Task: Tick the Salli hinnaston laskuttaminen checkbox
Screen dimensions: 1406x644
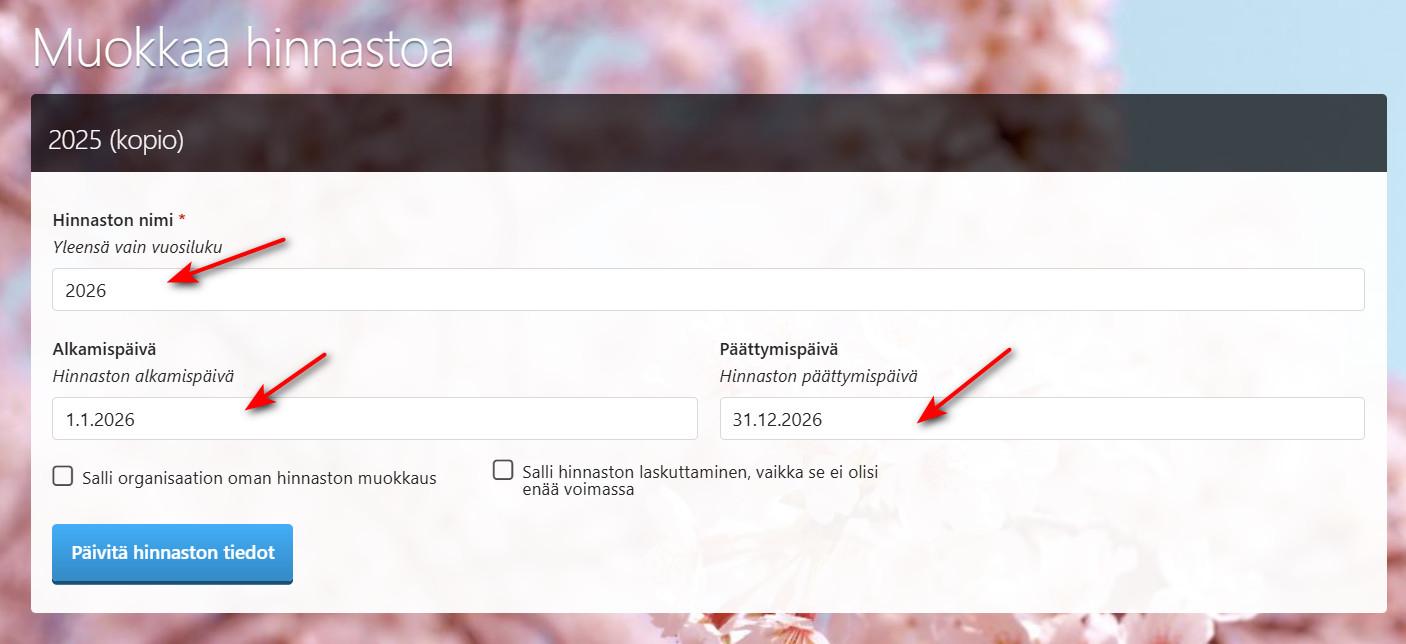Action: tap(503, 470)
